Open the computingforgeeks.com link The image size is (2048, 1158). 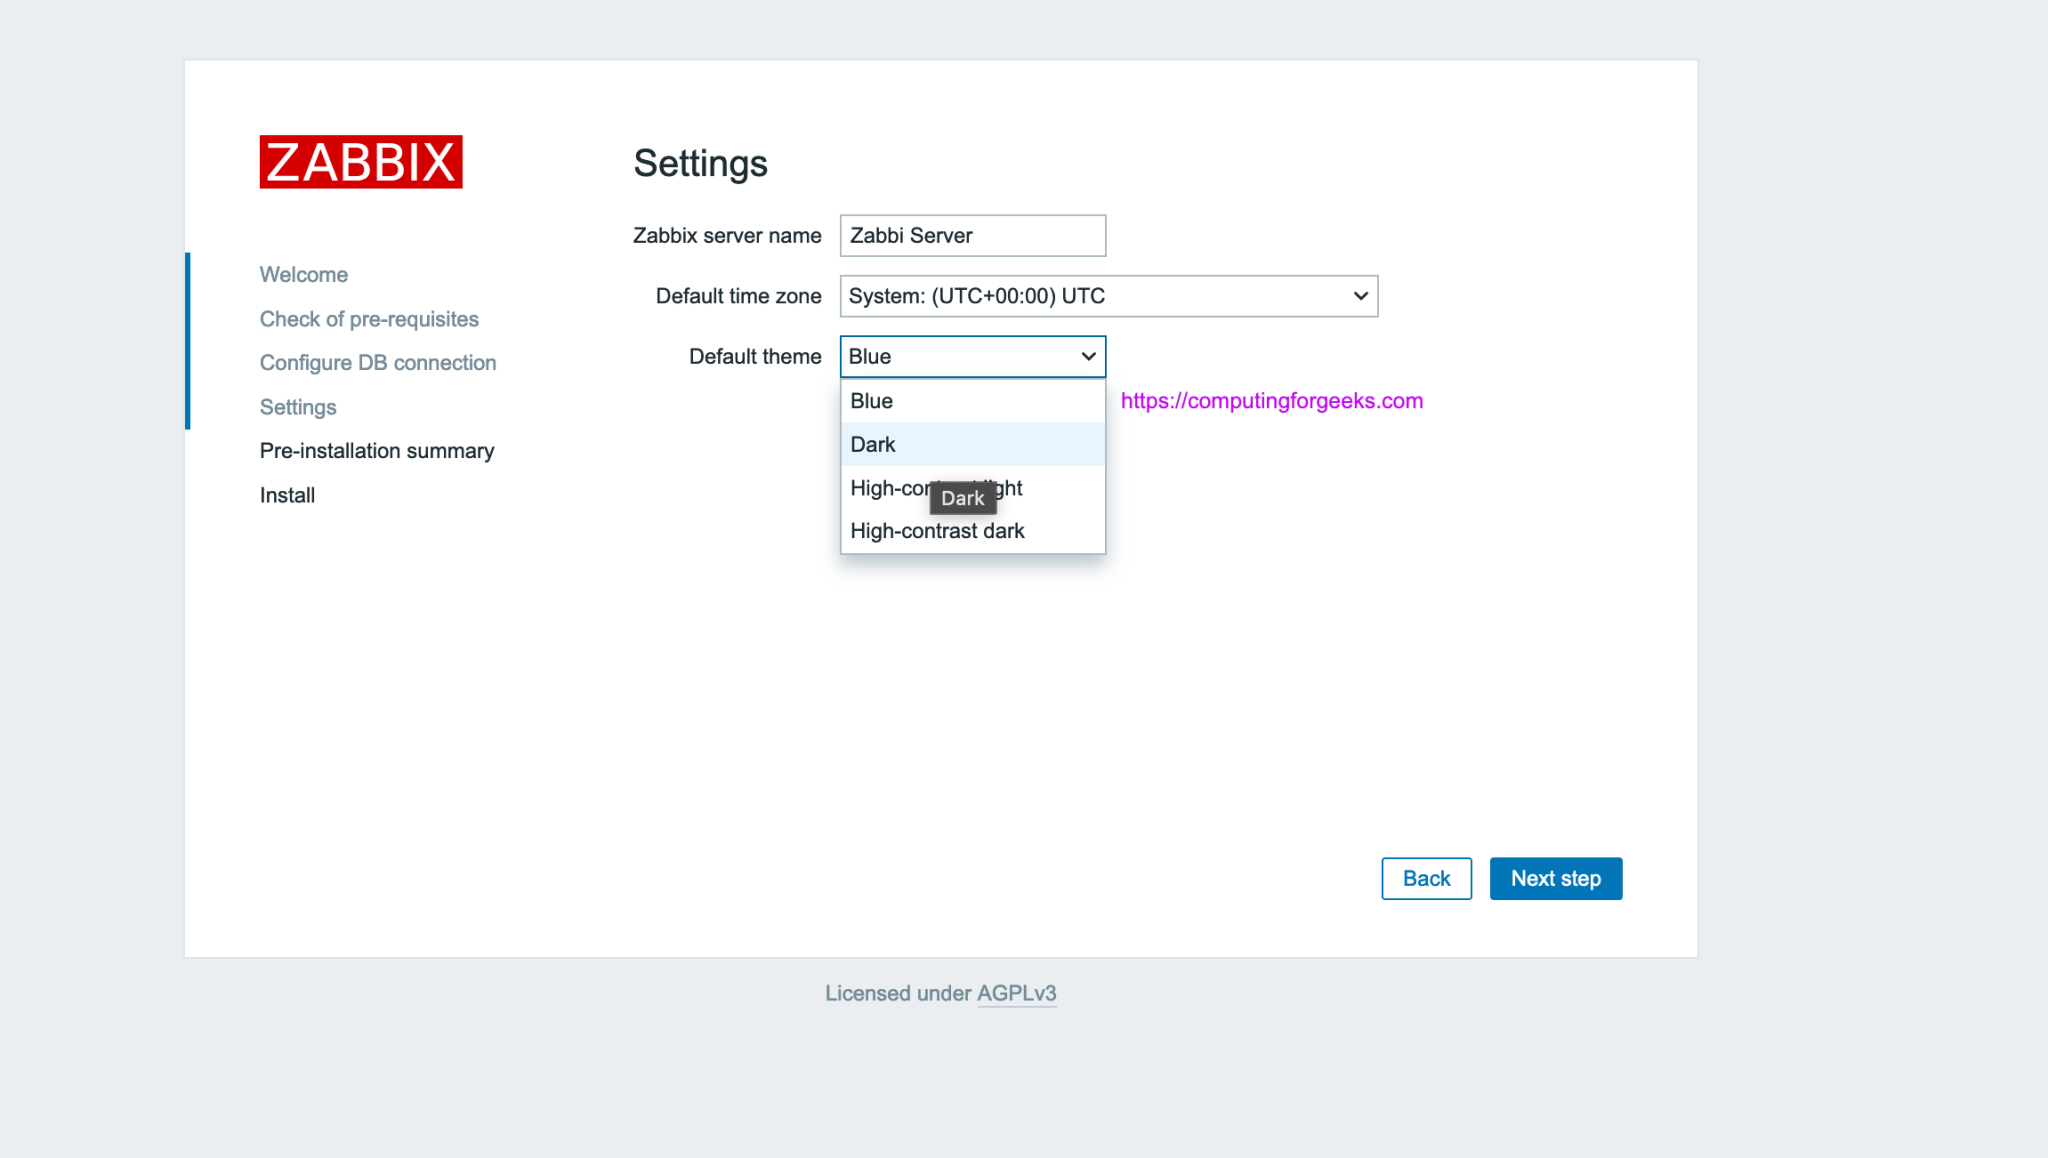click(x=1271, y=400)
